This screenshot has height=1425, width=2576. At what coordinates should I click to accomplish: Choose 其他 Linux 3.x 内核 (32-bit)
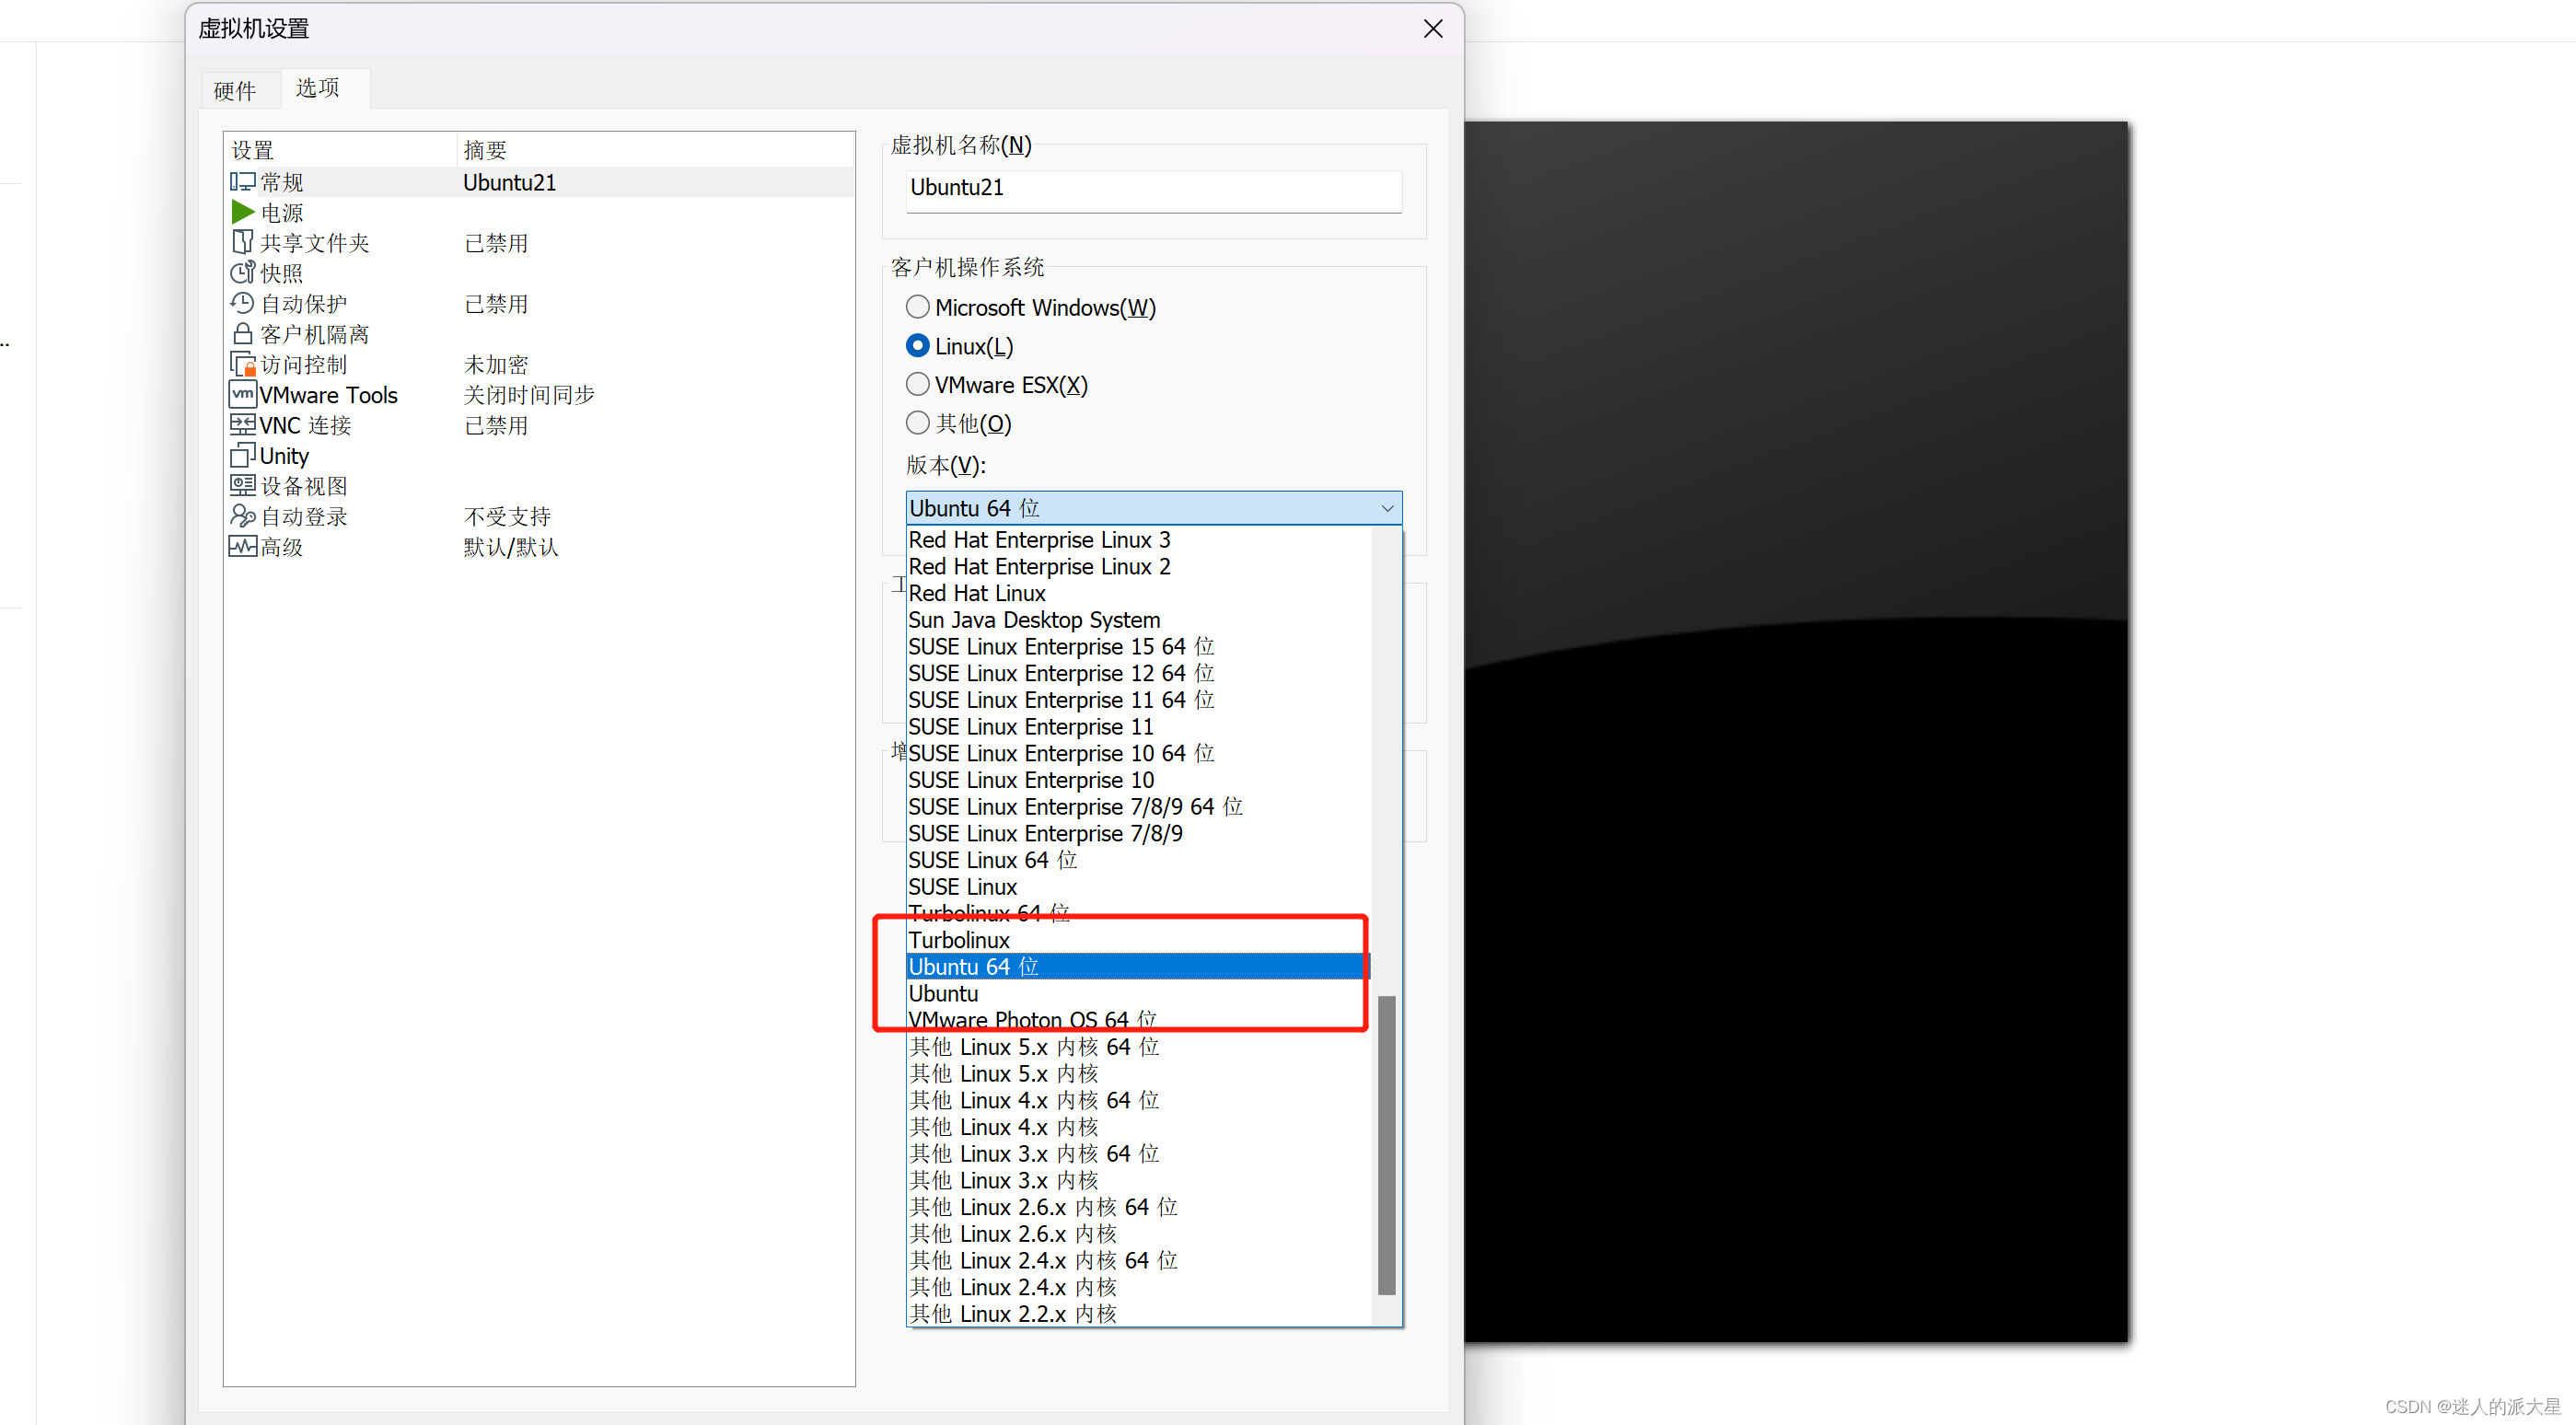point(1139,1180)
